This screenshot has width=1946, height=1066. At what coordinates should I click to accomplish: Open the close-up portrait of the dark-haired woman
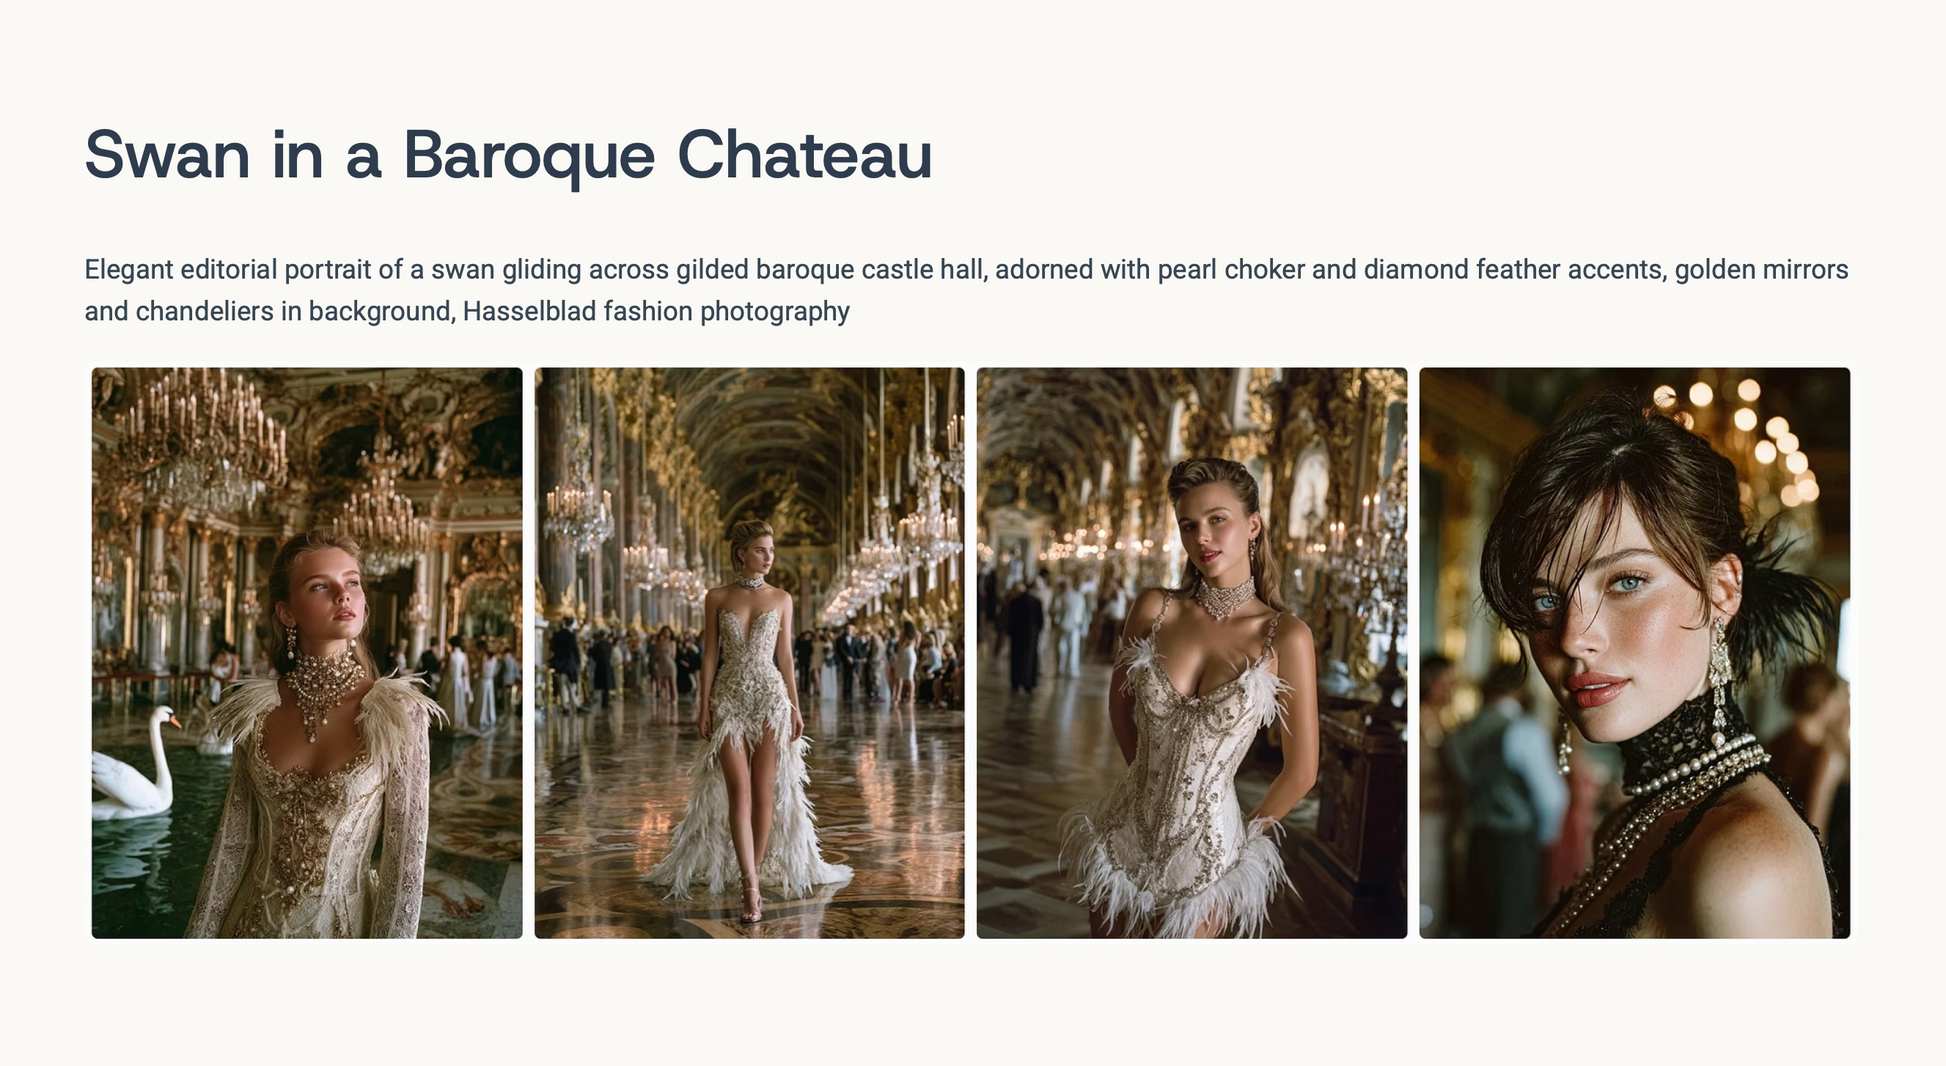1635,652
